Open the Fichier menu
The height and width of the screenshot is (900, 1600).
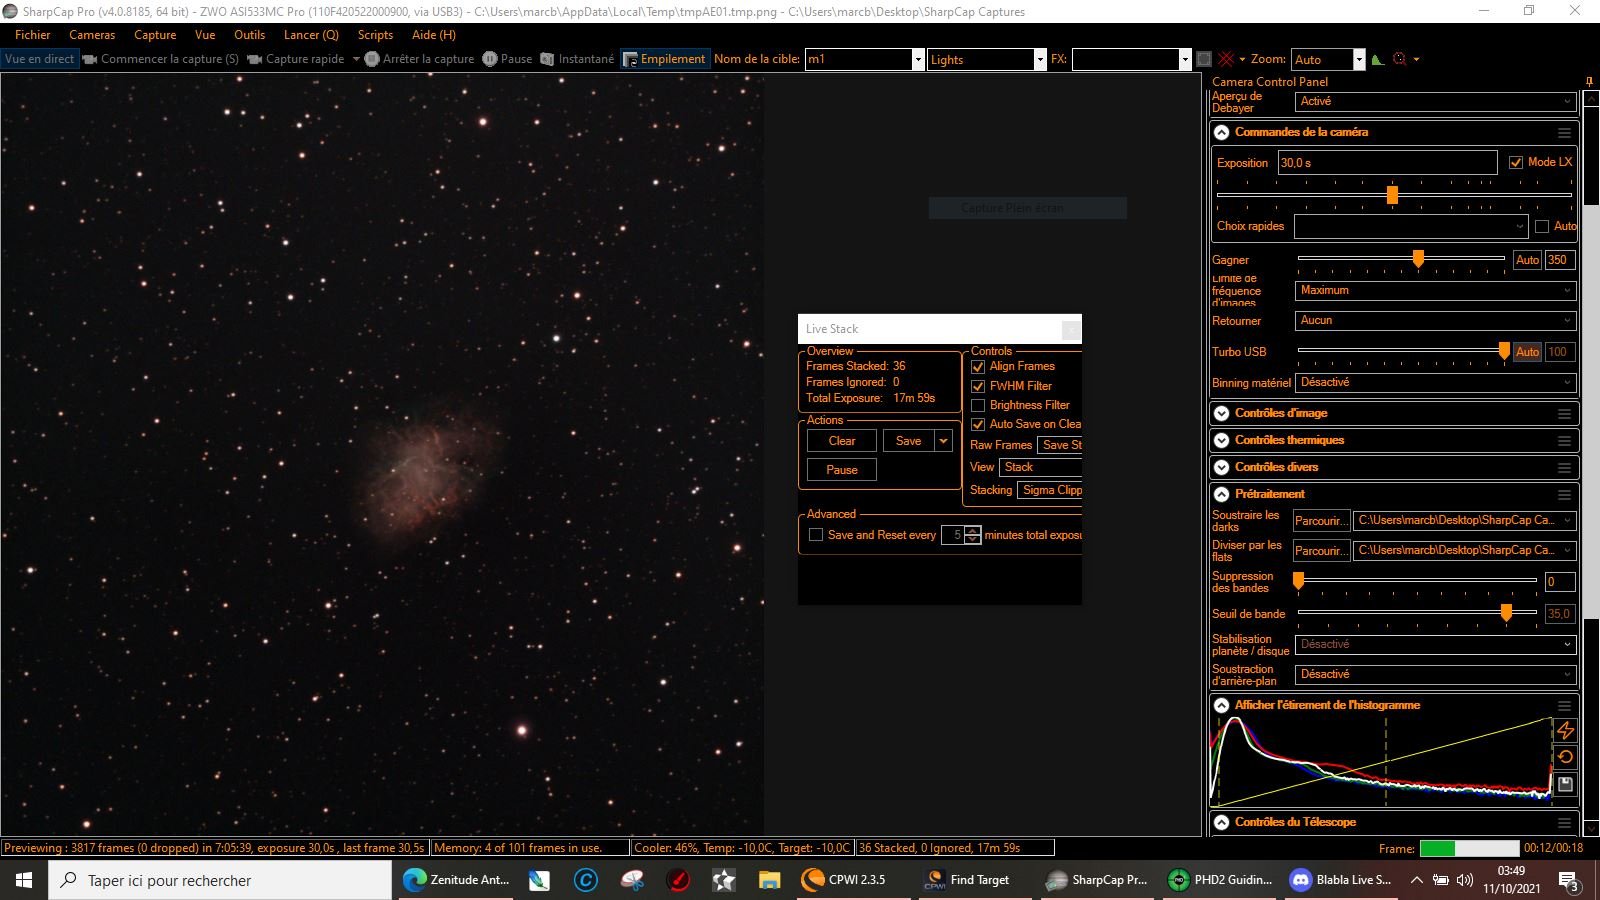33,35
